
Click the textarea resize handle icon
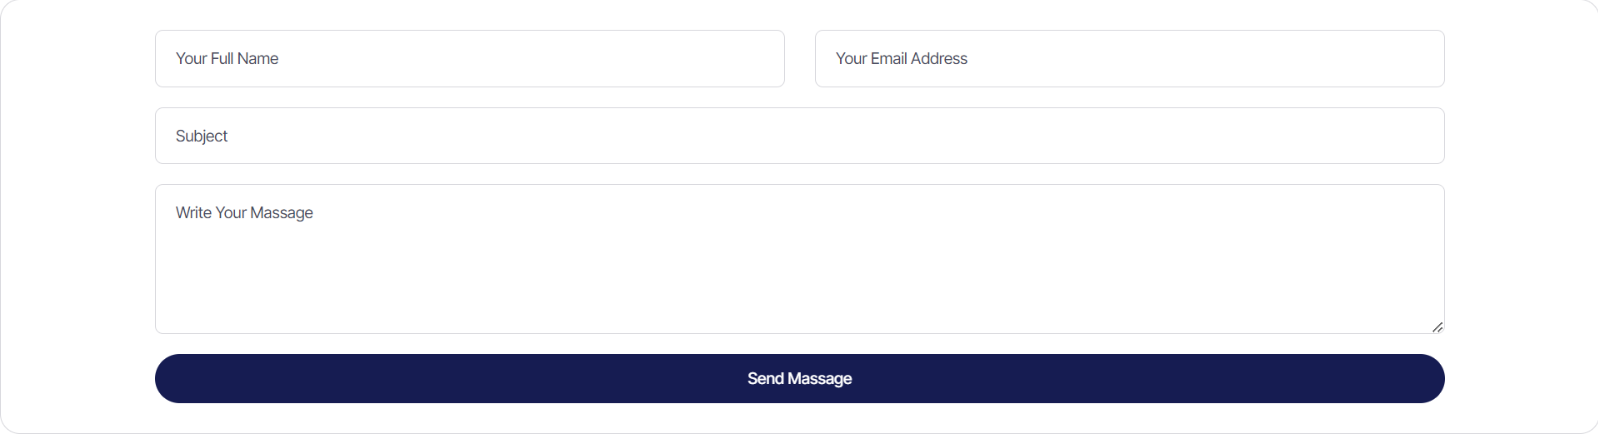(x=1437, y=326)
